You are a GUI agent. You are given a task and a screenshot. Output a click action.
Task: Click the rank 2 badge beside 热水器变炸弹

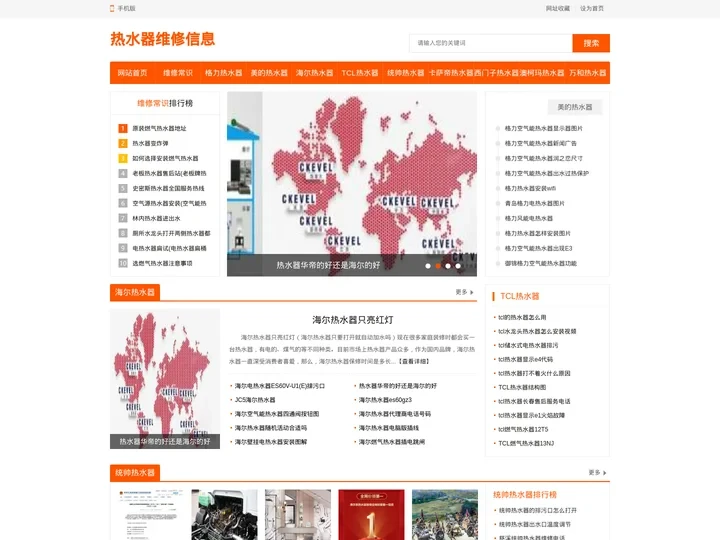tap(123, 143)
